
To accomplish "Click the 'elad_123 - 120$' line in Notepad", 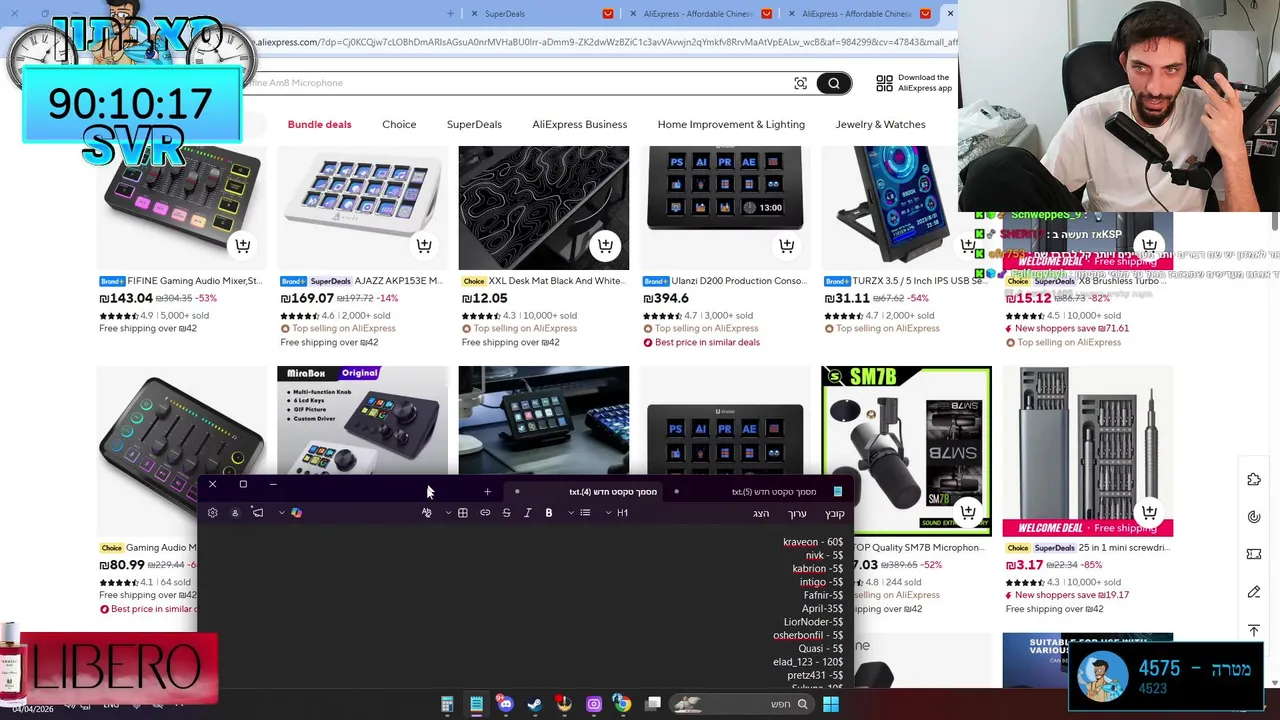I will point(808,662).
